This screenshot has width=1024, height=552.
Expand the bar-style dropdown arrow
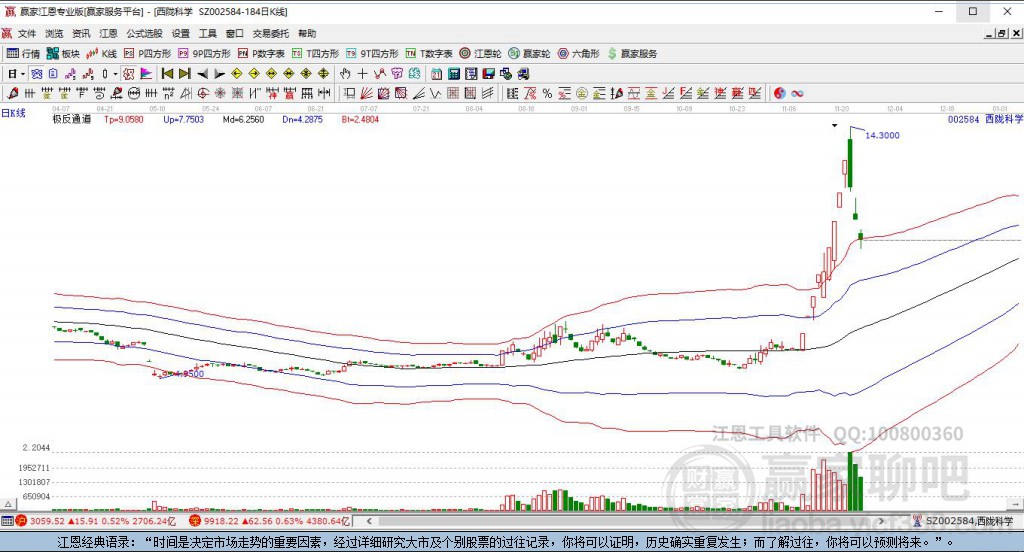click(116, 74)
